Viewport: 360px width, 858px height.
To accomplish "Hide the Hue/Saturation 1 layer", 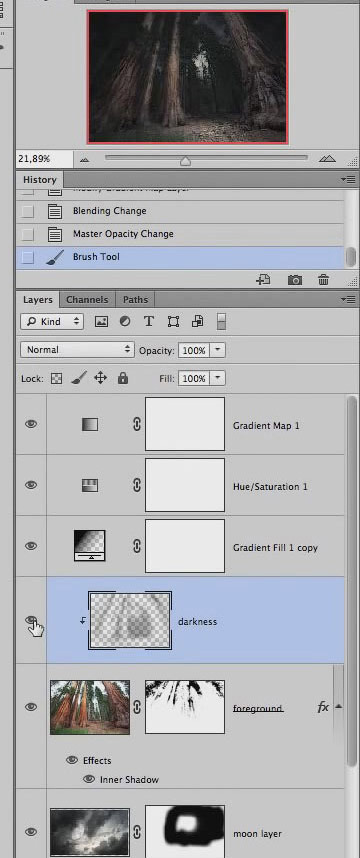I will pyautogui.click(x=31, y=485).
